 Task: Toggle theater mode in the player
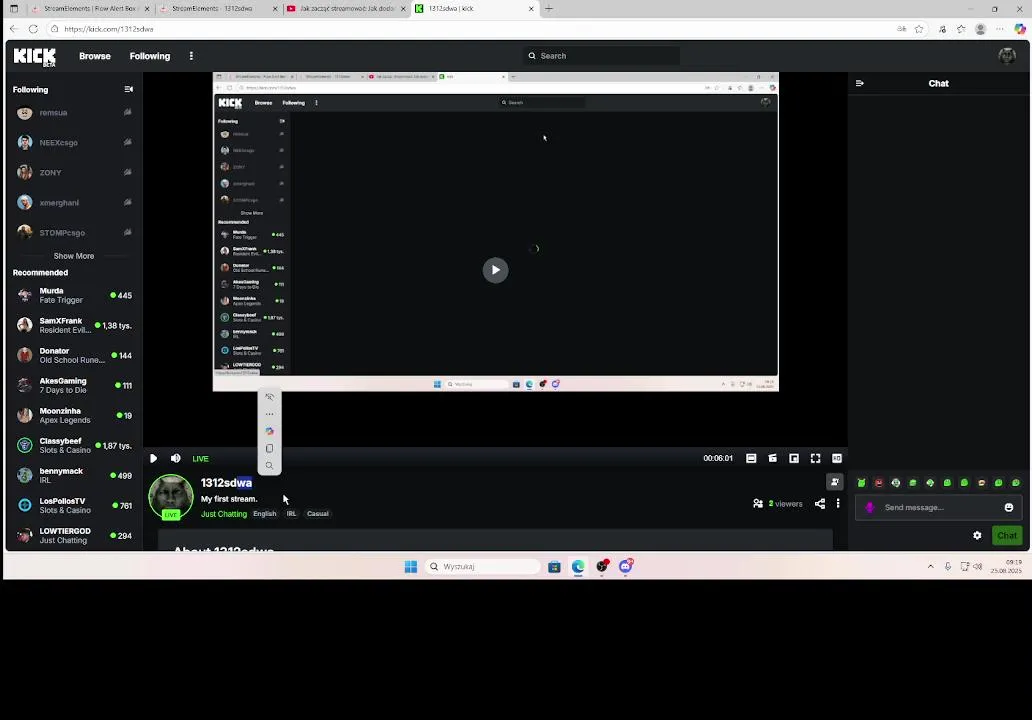tap(751, 459)
